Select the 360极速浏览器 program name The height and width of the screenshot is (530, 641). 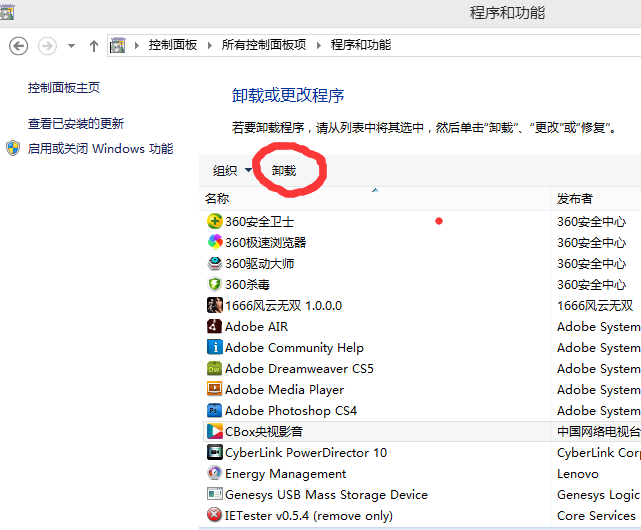click(x=266, y=243)
